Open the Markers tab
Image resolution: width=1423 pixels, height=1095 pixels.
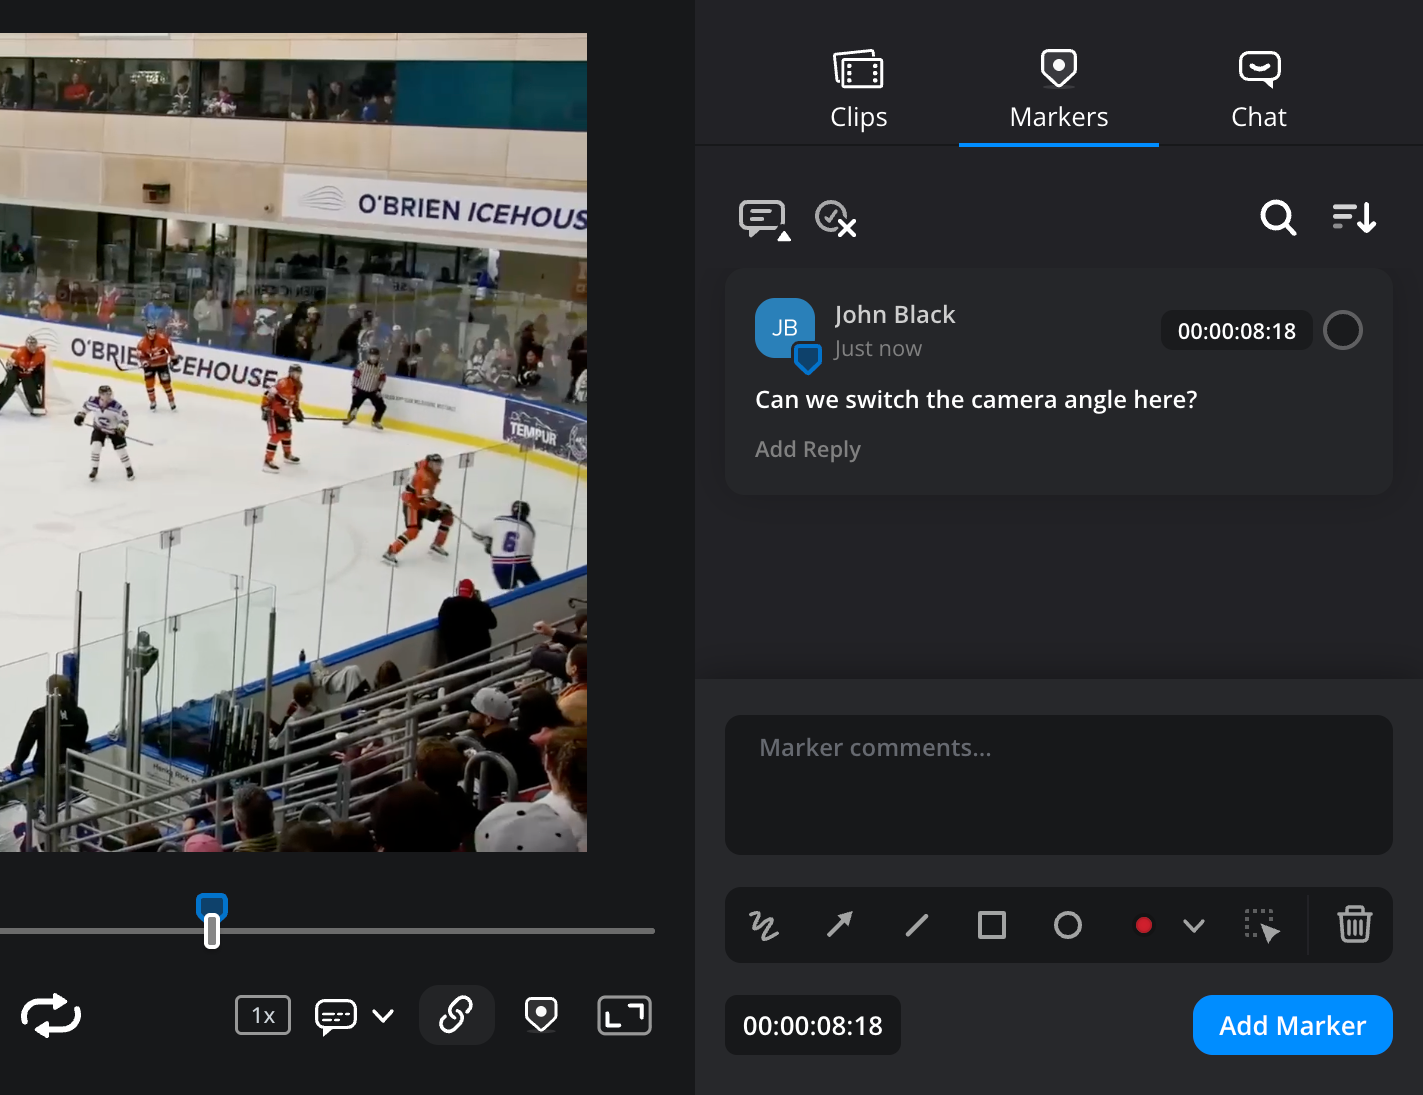1058,89
